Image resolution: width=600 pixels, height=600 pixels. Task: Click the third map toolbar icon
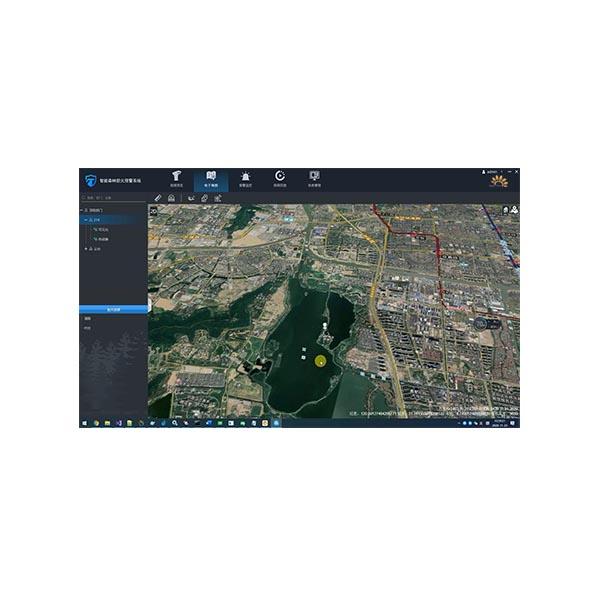(189, 198)
